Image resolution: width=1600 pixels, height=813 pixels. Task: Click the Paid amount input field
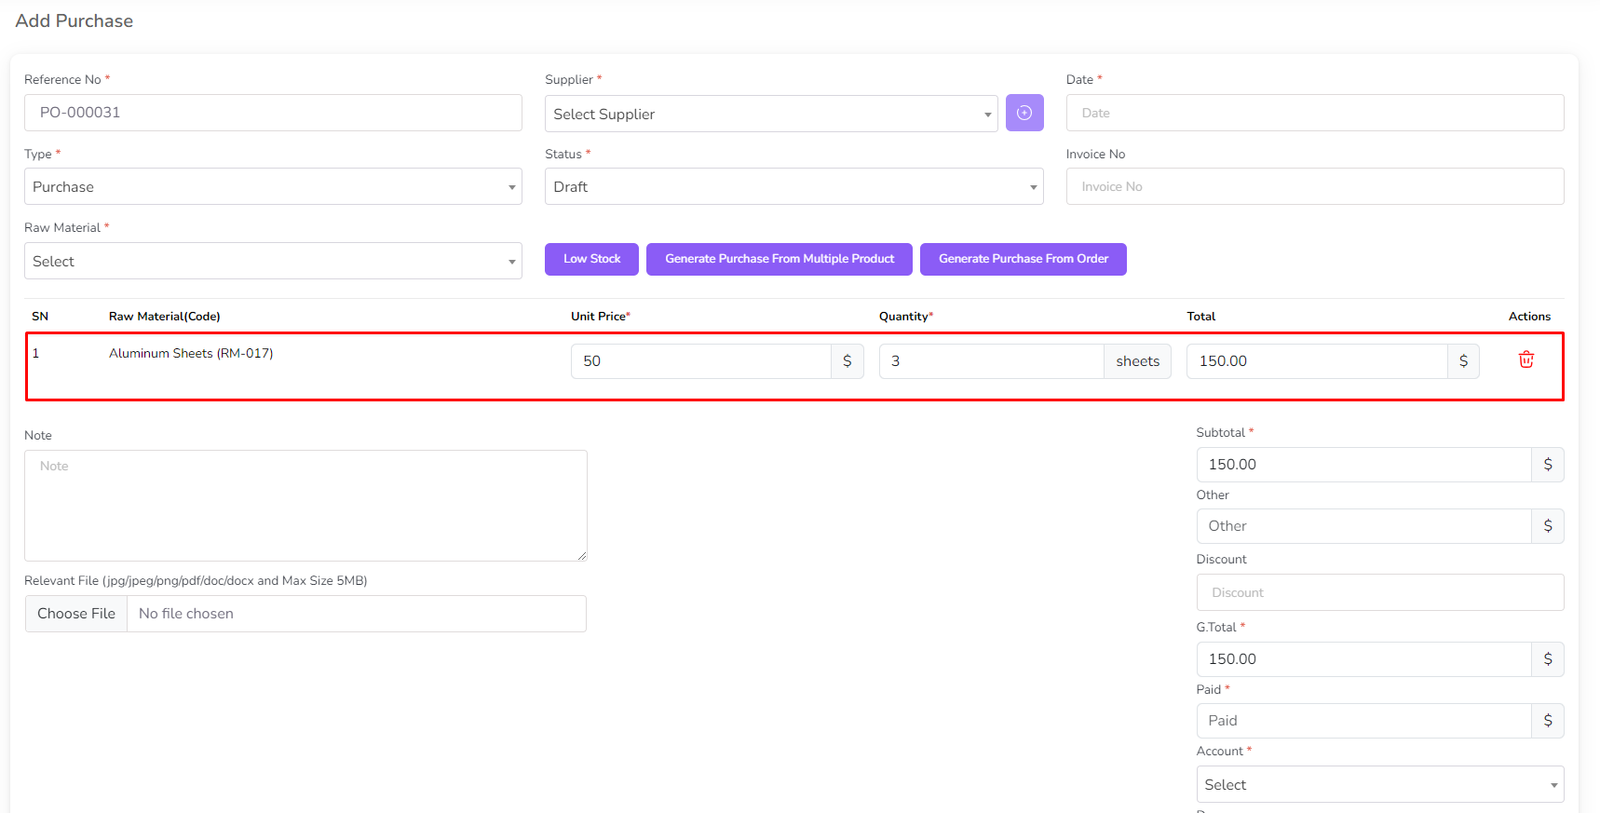(1363, 721)
